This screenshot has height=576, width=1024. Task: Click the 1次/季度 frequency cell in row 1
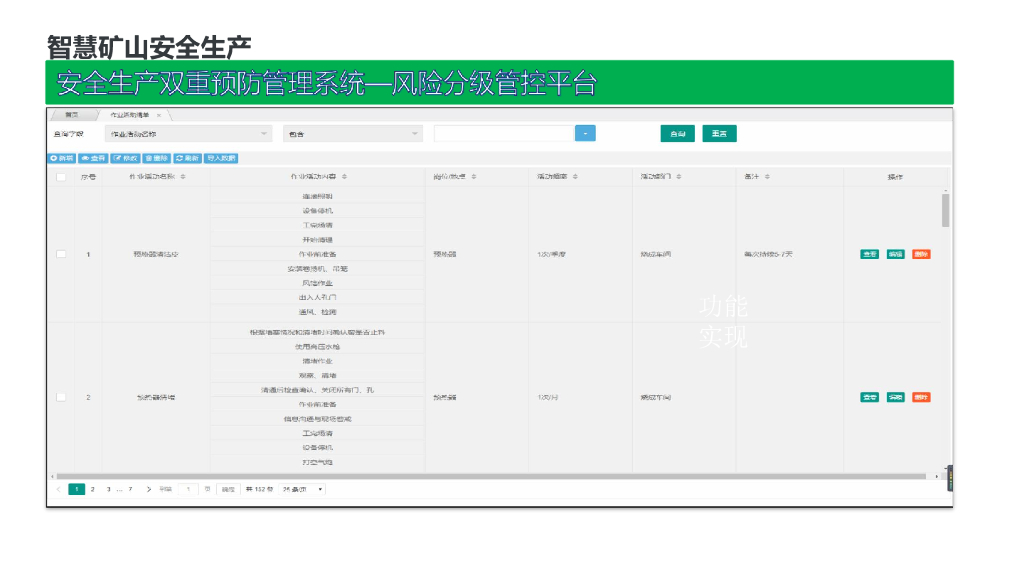551,254
